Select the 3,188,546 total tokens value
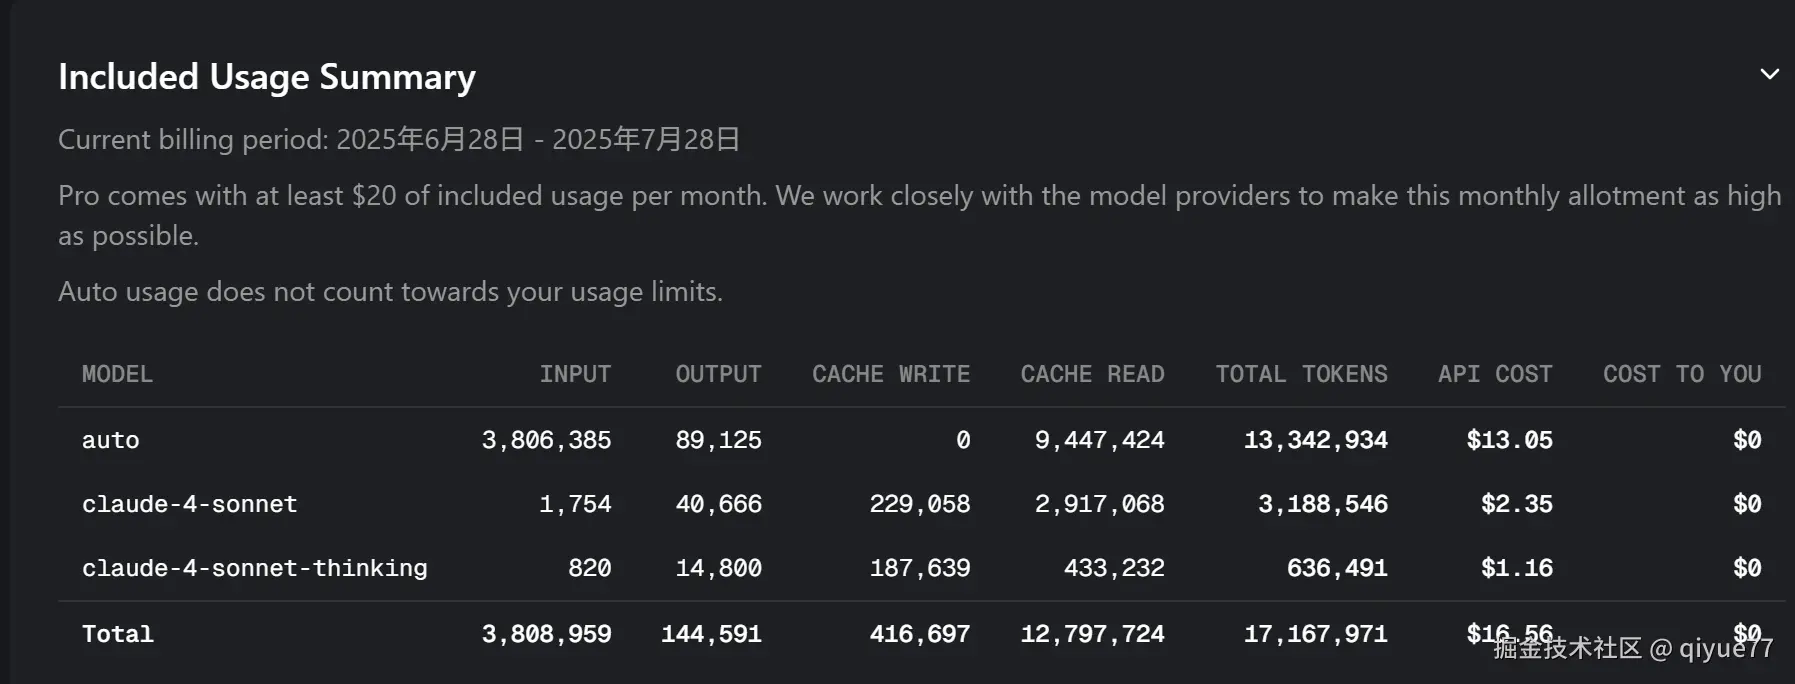Image resolution: width=1795 pixels, height=684 pixels. coord(1322,504)
